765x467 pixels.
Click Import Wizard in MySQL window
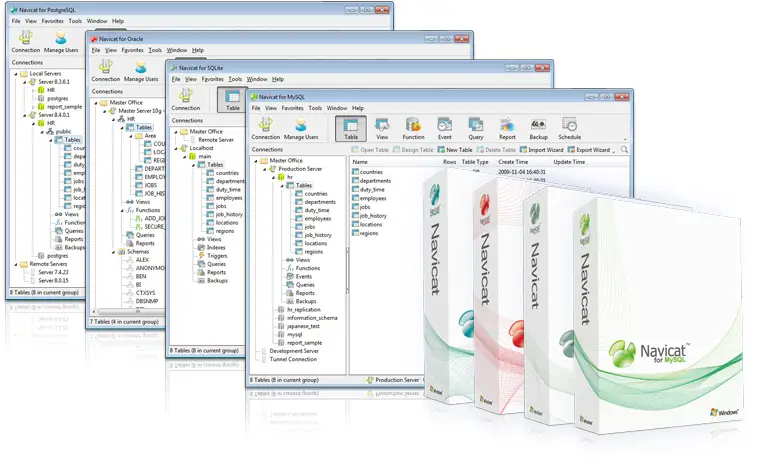click(x=541, y=150)
